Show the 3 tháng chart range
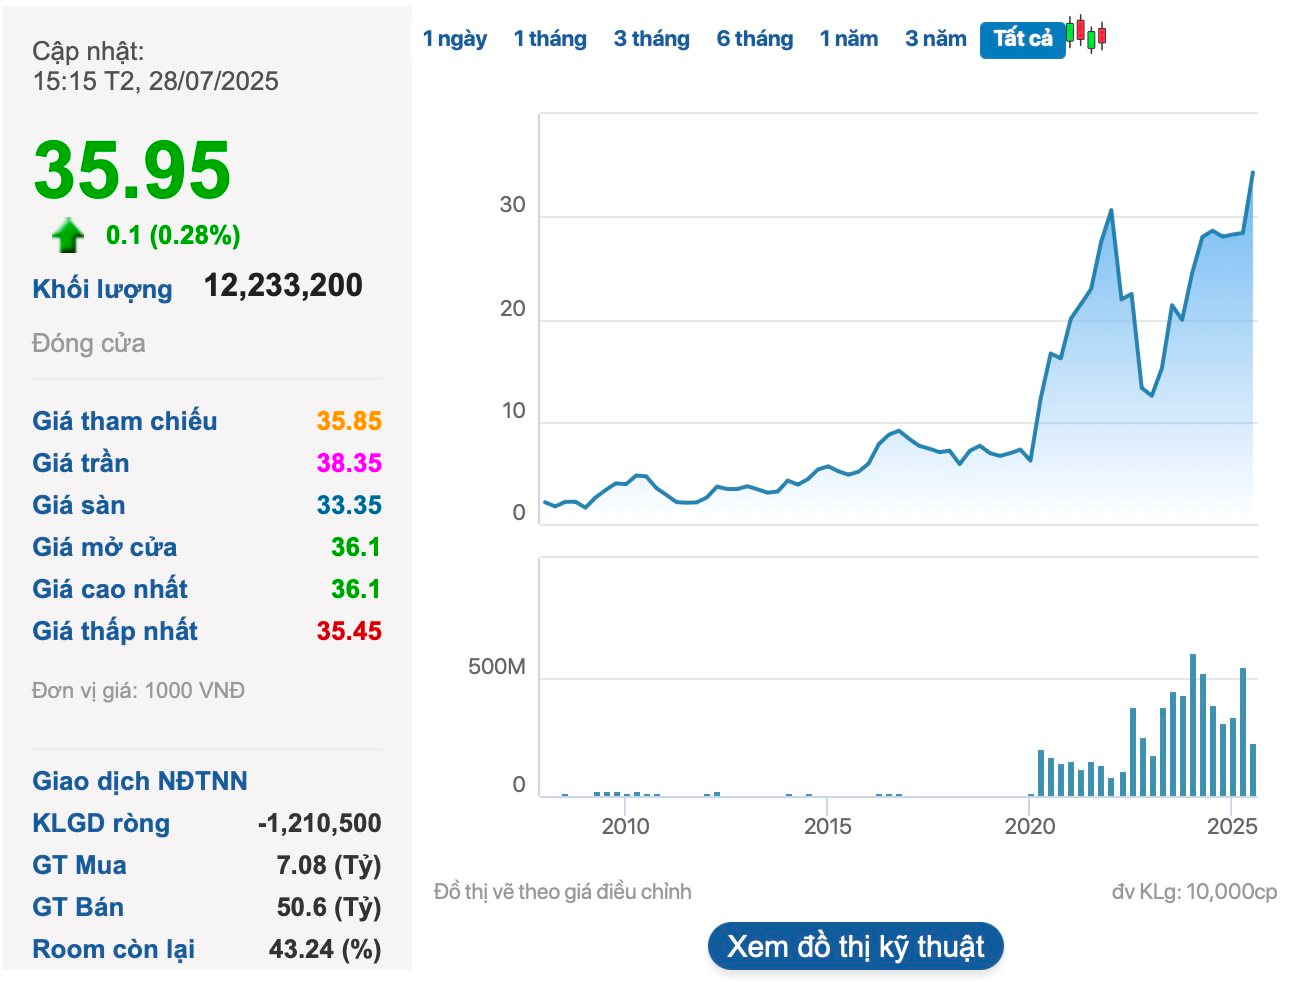This screenshot has width=1314, height=982. coord(651,39)
